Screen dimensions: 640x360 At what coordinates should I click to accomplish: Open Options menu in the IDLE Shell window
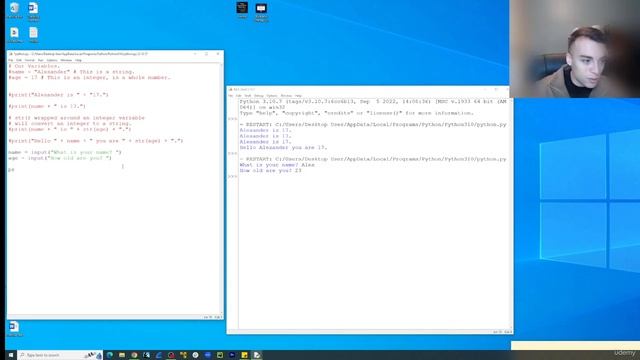272,96
